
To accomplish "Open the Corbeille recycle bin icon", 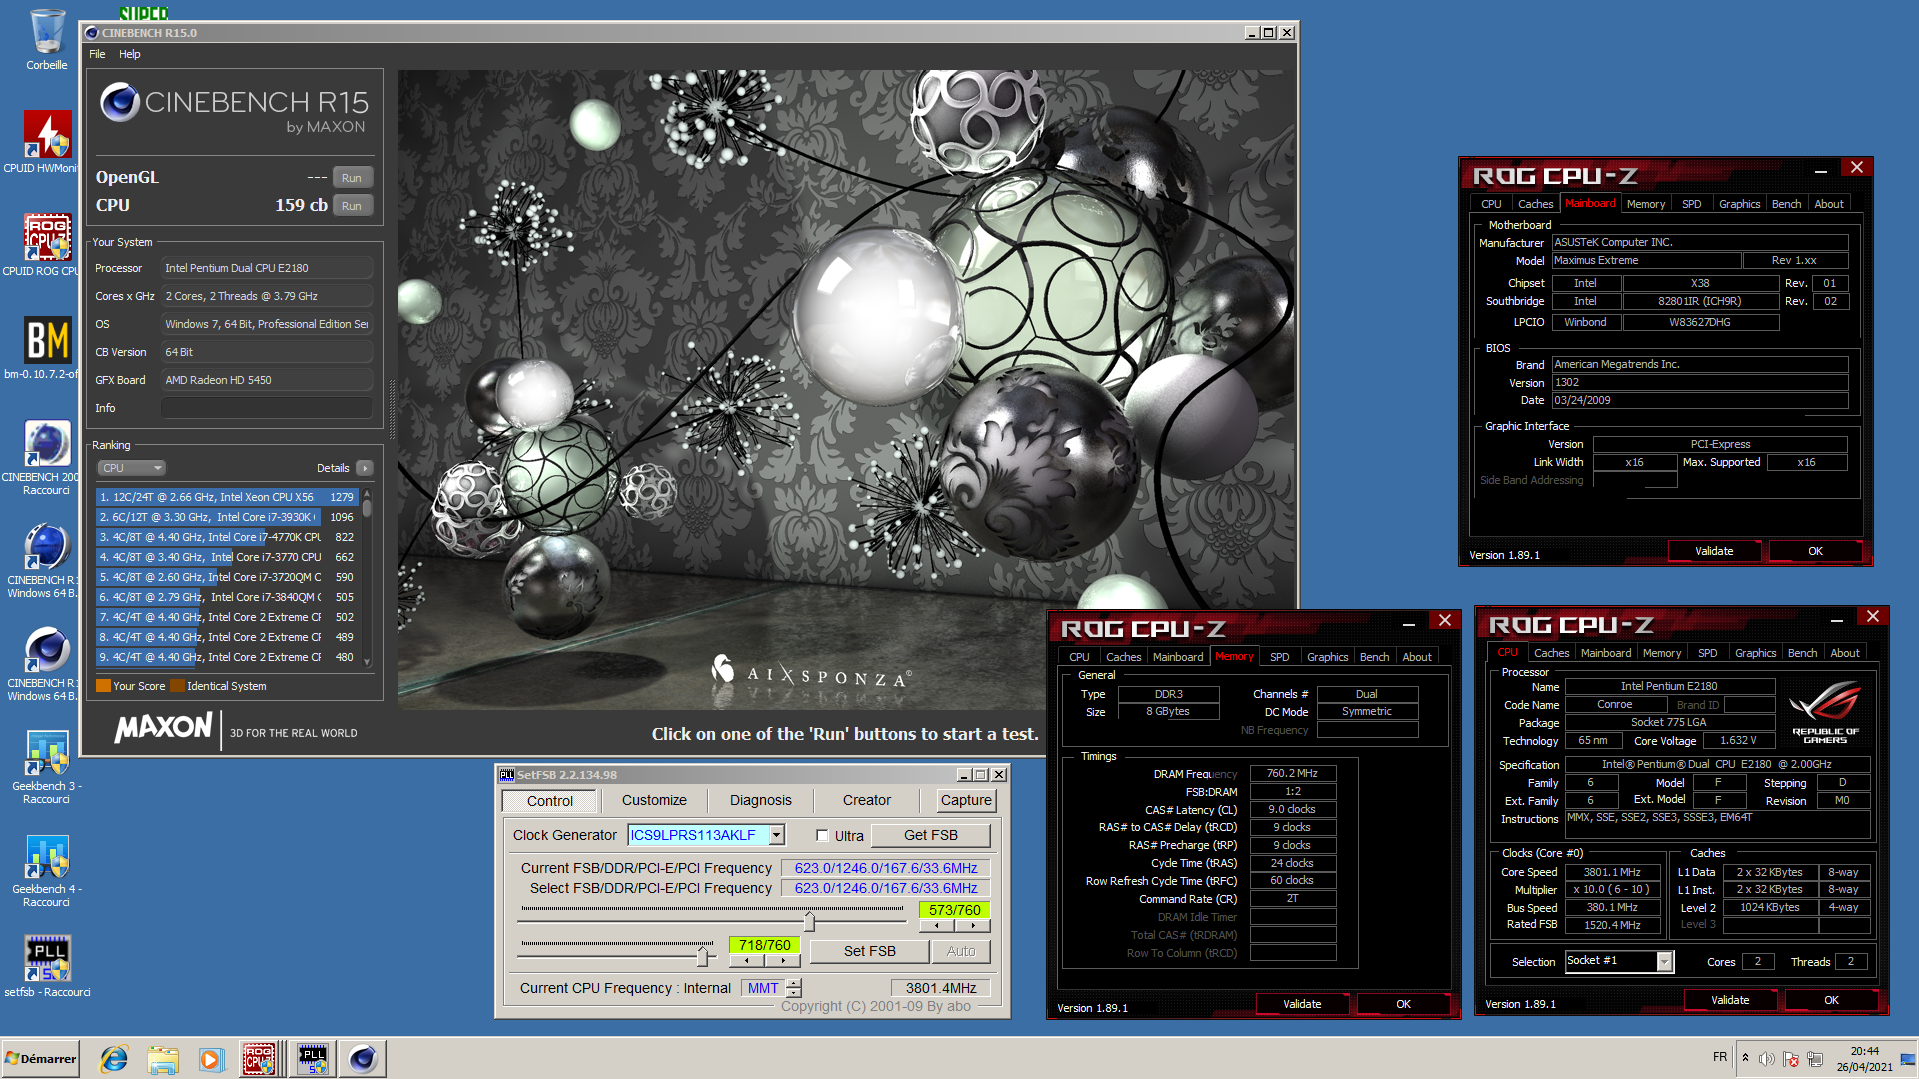I will [x=47, y=40].
